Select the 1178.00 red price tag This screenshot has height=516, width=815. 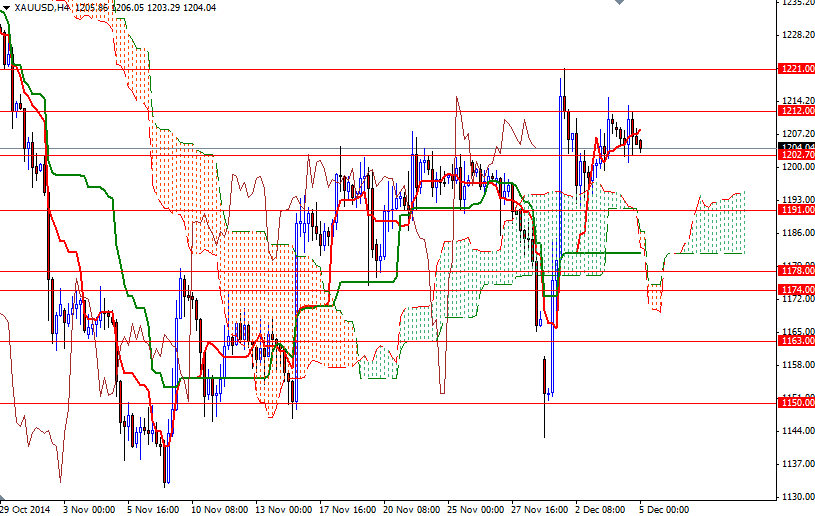pyautogui.click(x=795, y=271)
